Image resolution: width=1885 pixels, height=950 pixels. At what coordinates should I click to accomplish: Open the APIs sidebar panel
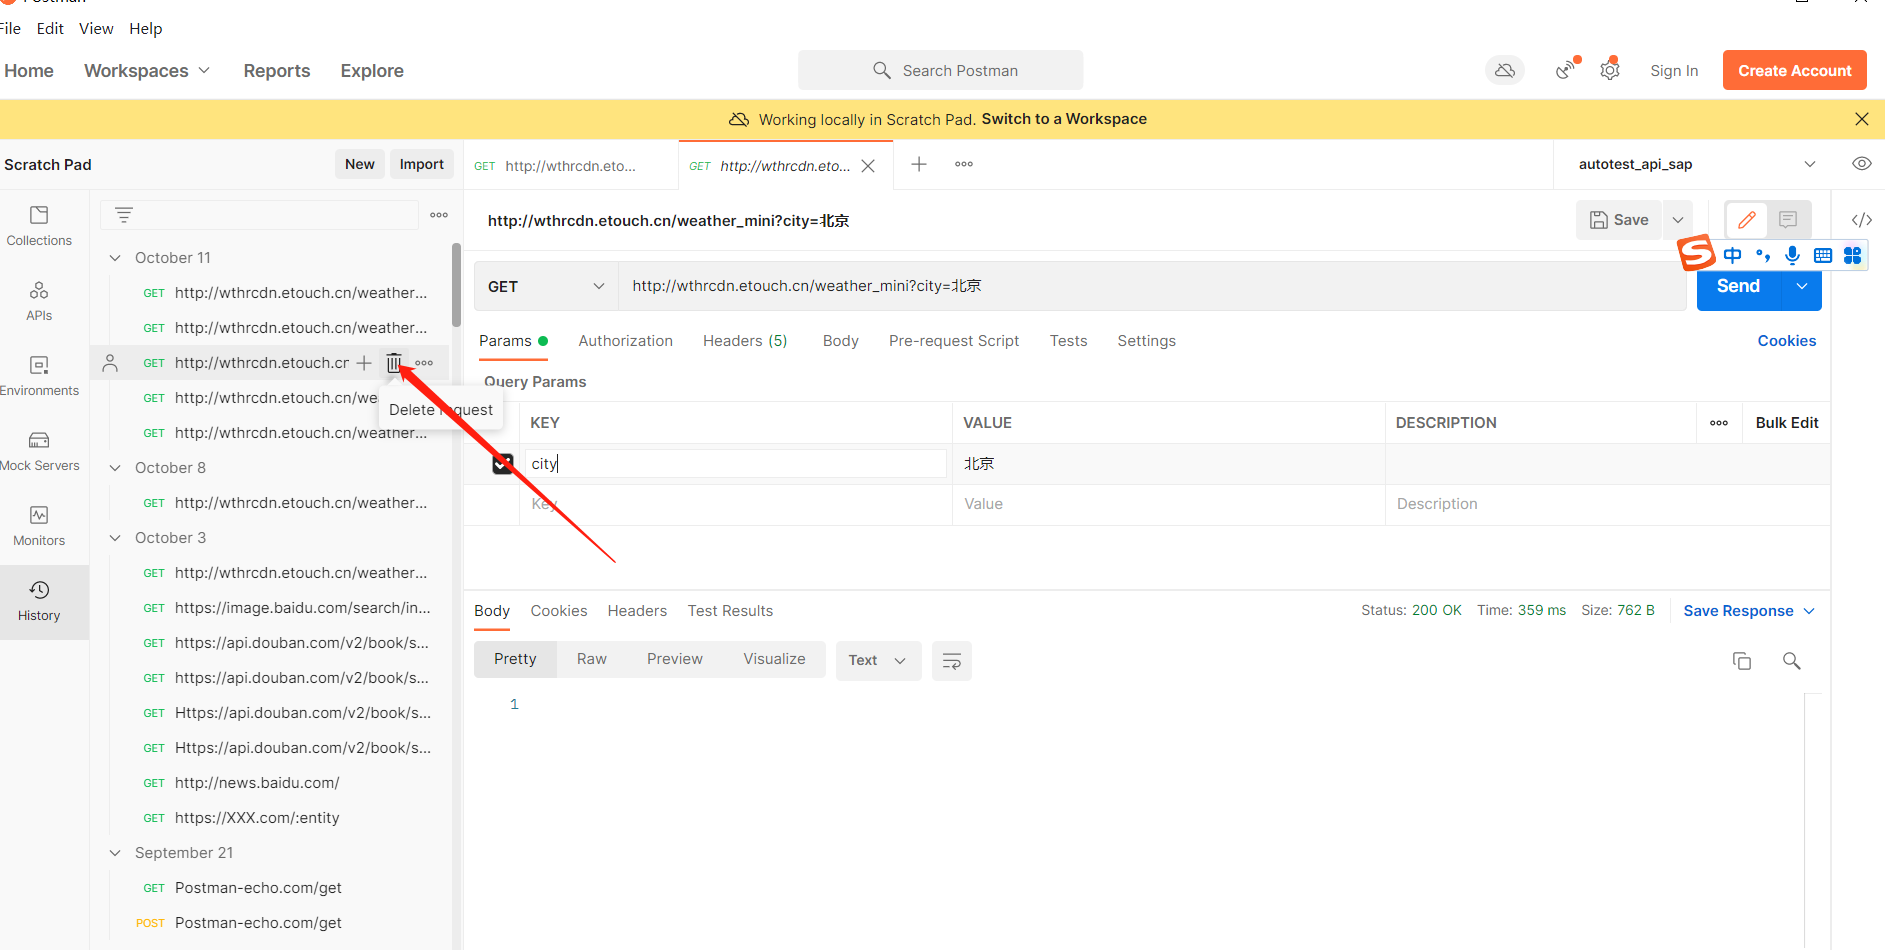click(x=39, y=301)
